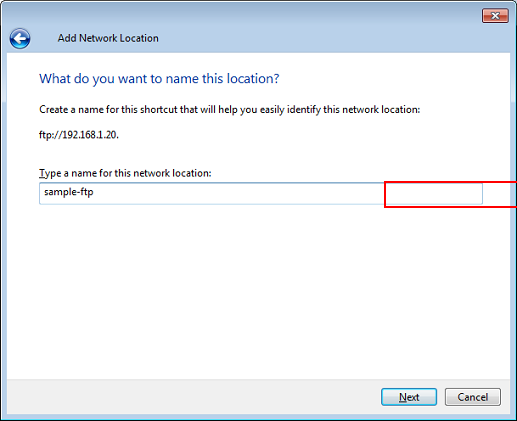Viewport: 517px width, 421px height.
Task: Click empty middle part of name field
Action: [x=233, y=193]
